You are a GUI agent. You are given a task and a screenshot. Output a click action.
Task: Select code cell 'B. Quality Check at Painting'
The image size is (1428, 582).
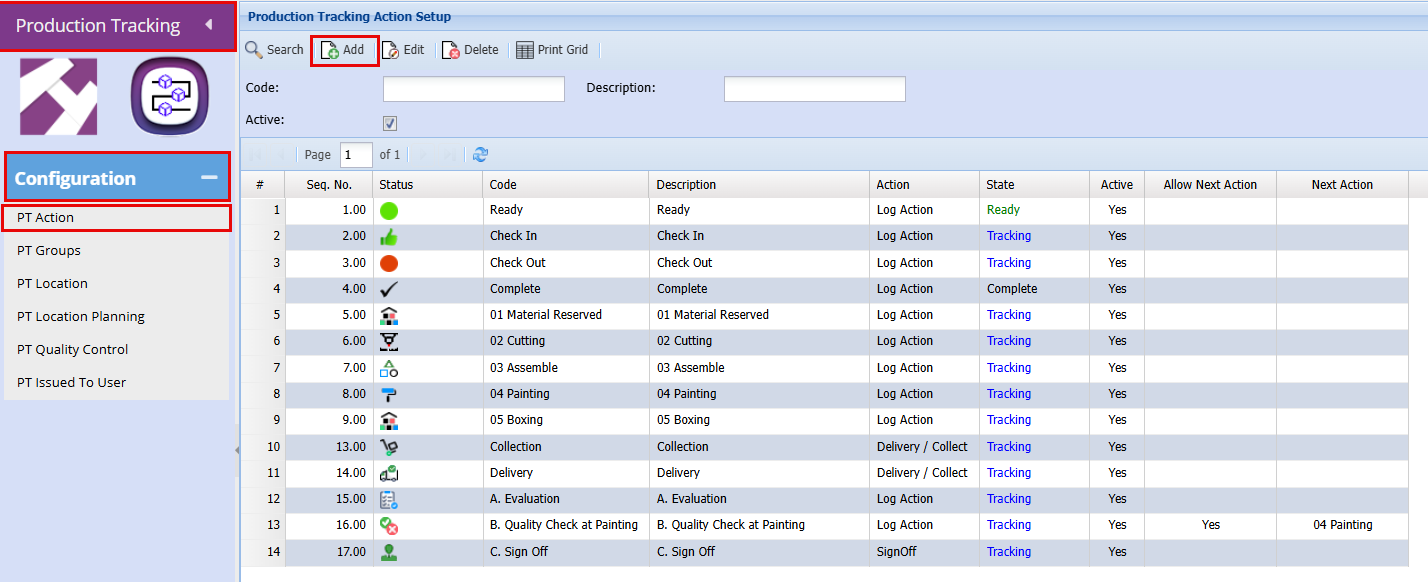coord(566,525)
